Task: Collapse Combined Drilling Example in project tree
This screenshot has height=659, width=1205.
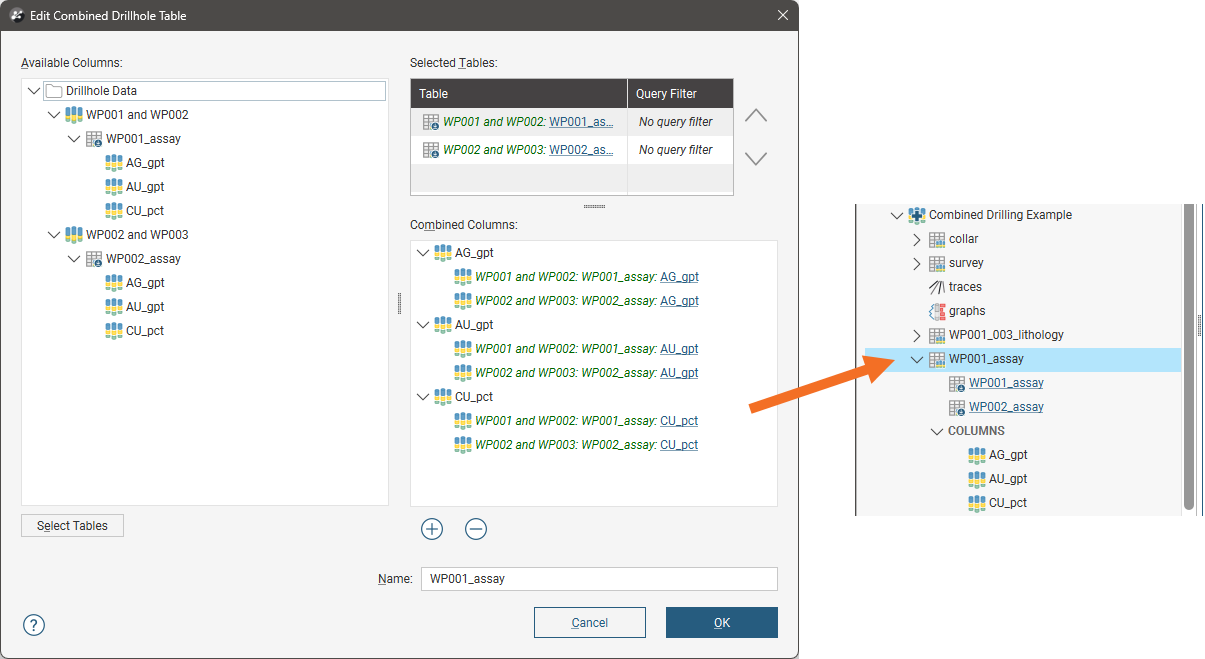Action: pos(897,215)
